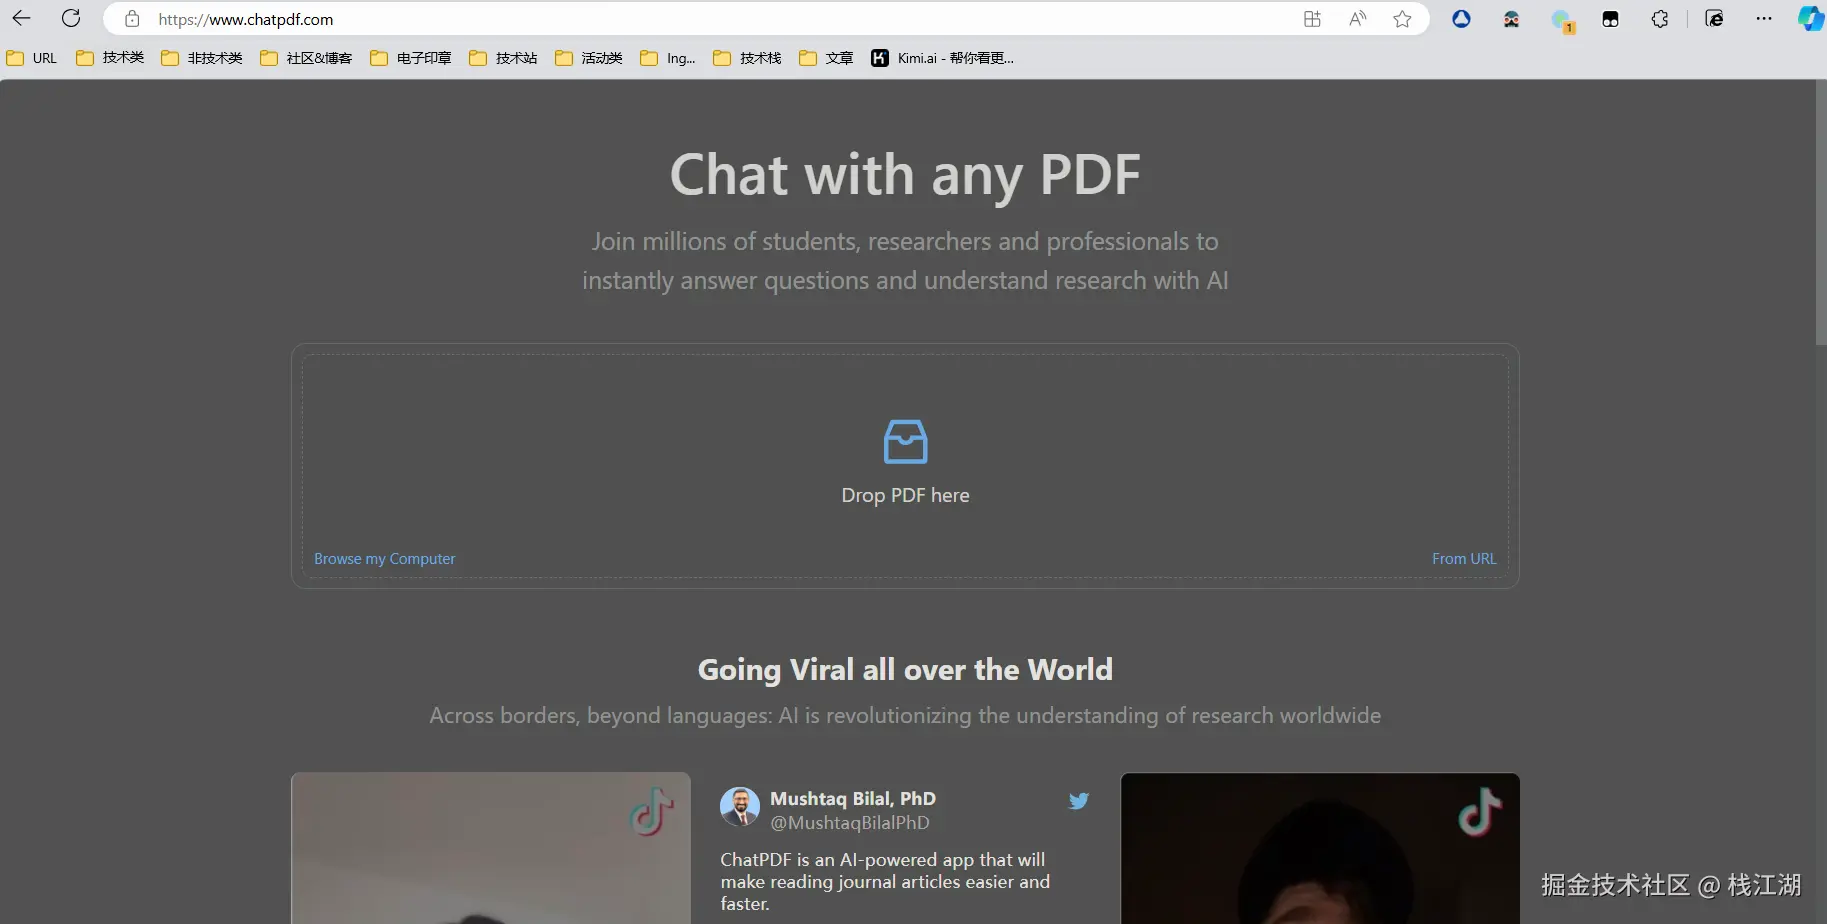1827x924 pixels.
Task: Open the 文章 bookmarks folder
Action: [826, 58]
